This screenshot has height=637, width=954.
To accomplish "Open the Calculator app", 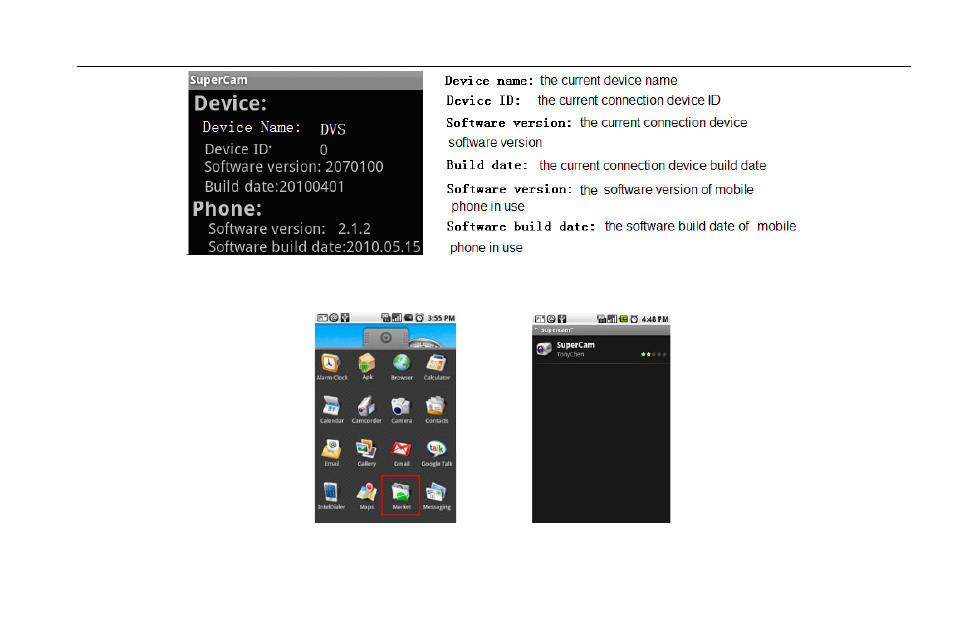I will [x=436, y=367].
